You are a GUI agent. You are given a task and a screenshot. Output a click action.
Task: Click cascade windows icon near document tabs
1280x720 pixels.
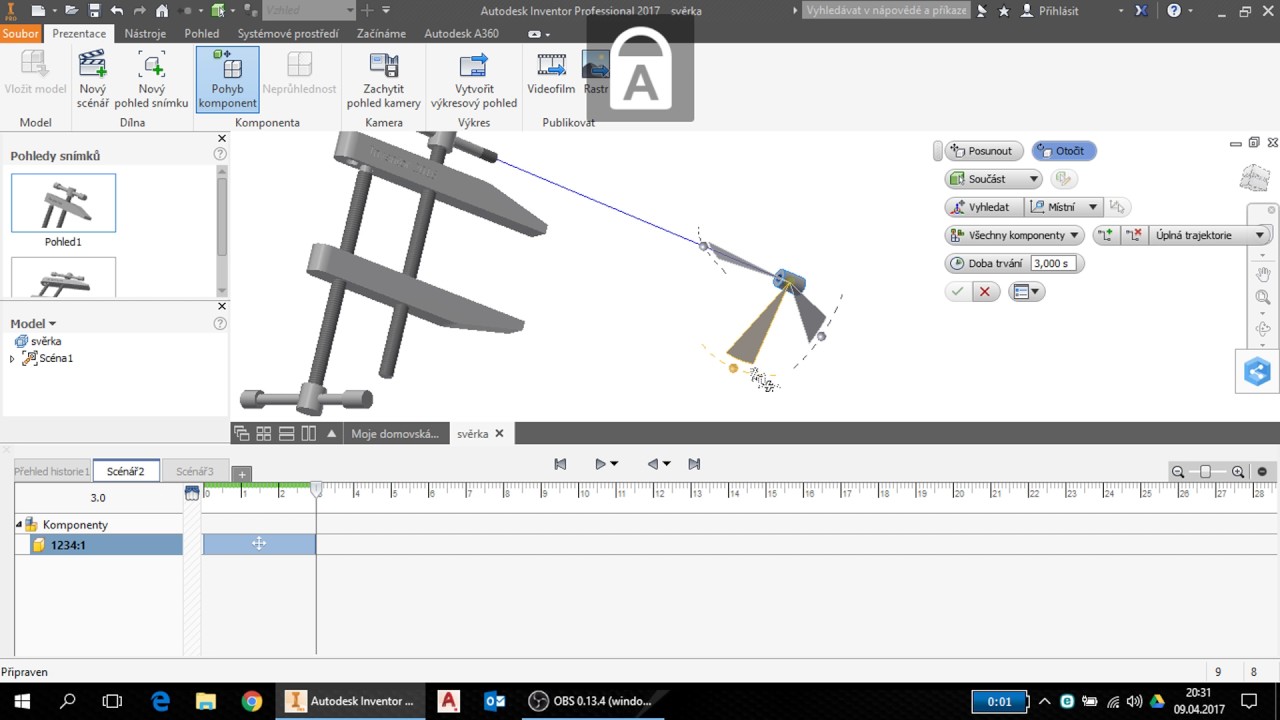(241, 433)
